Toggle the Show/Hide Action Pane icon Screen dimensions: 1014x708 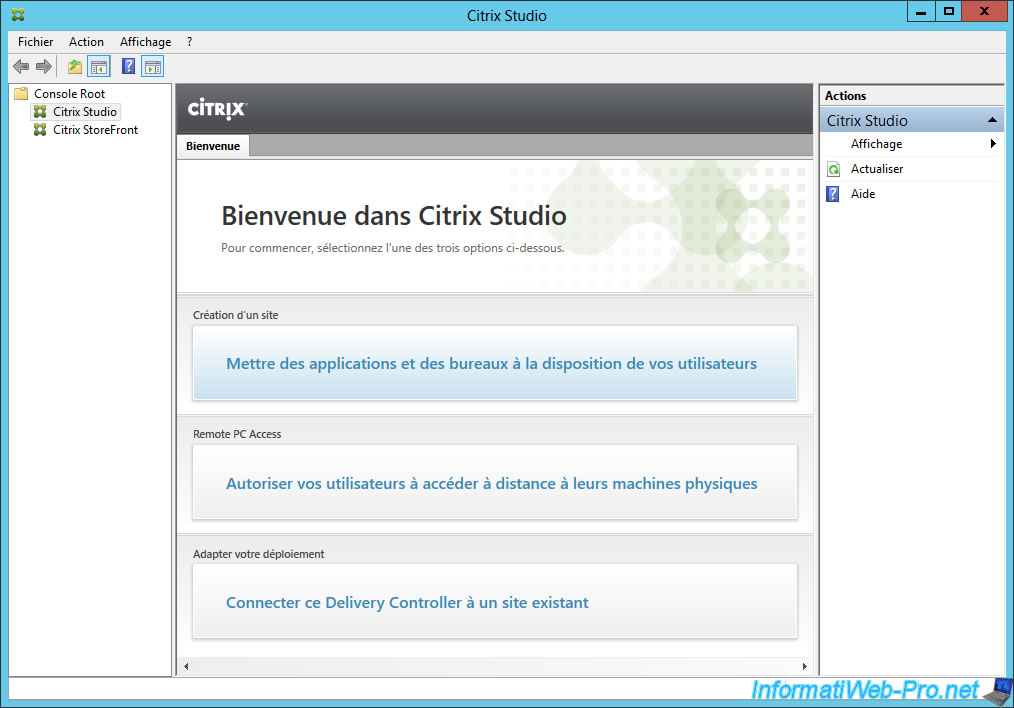pyautogui.click(x=153, y=67)
